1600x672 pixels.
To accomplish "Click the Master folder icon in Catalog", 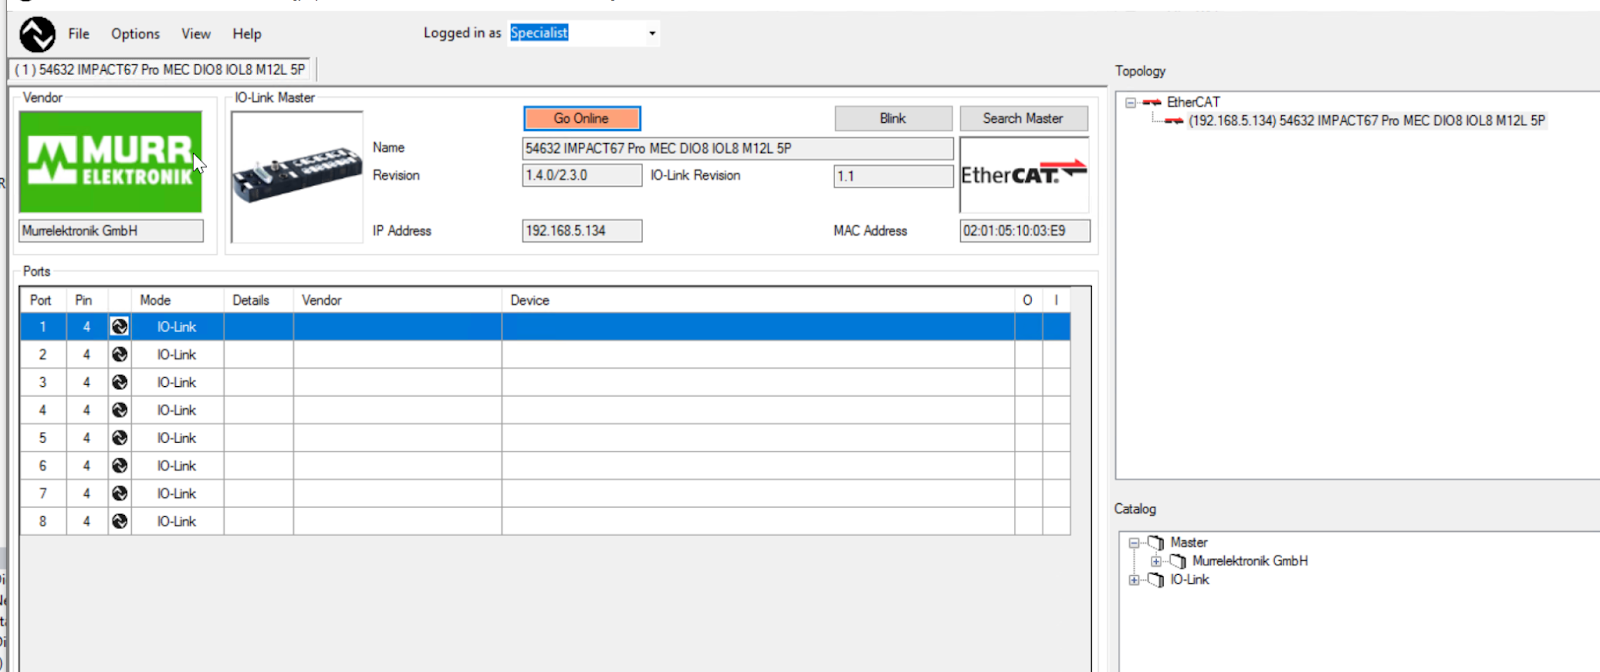I will (x=1156, y=543).
